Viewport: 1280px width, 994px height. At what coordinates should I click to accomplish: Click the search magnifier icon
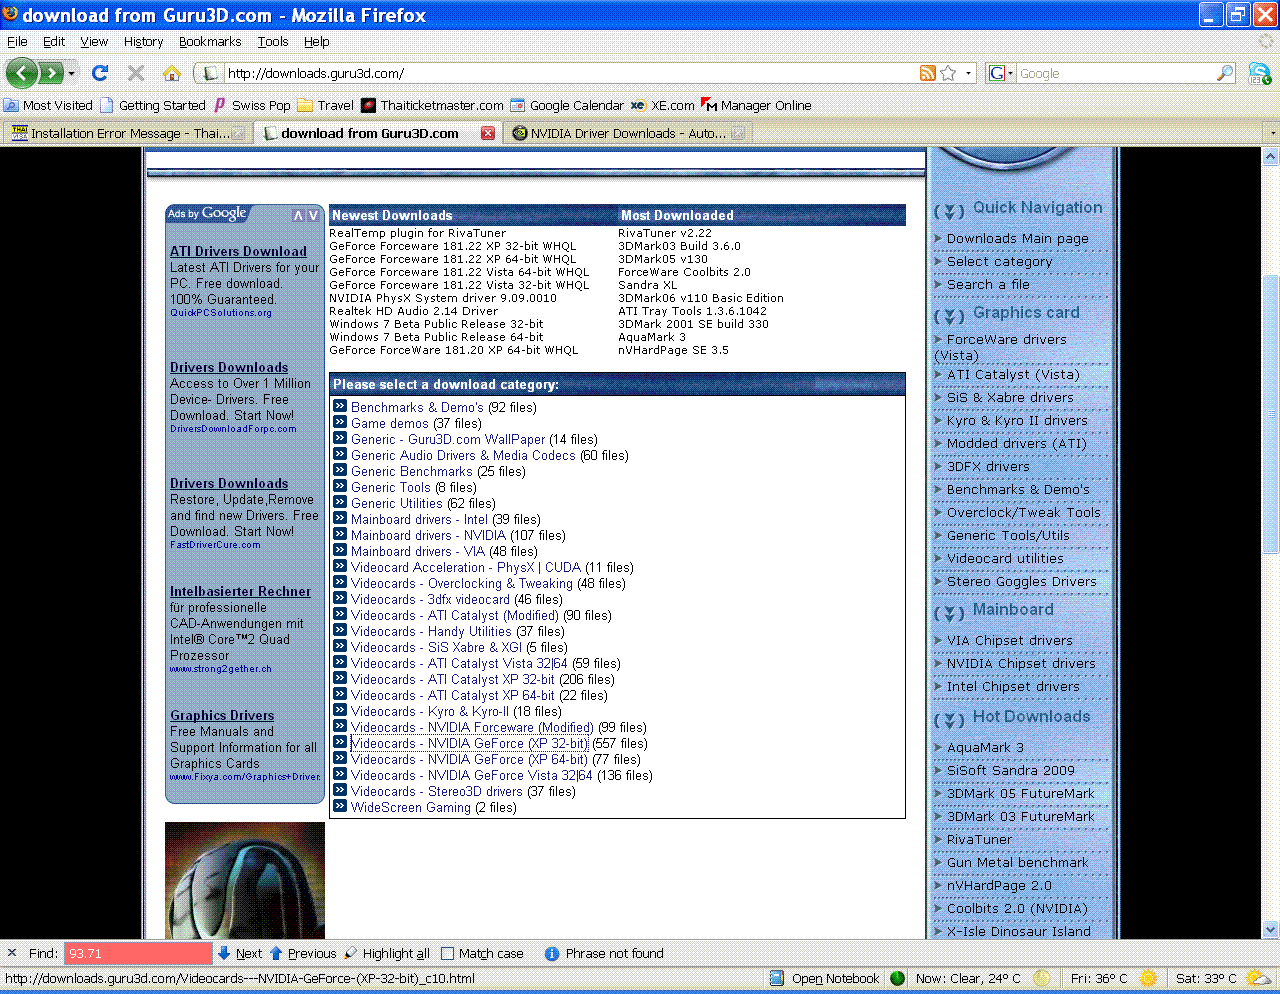coord(1224,73)
